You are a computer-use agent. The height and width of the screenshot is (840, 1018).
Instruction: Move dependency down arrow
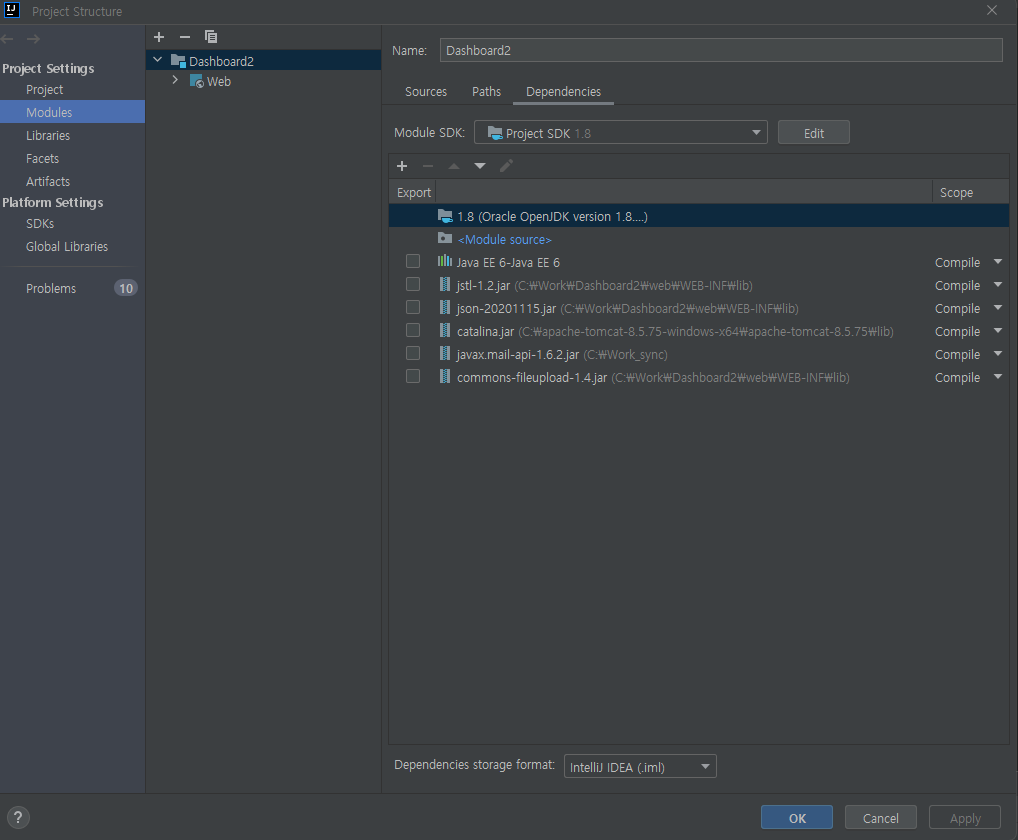pyautogui.click(x=480, y=166)
